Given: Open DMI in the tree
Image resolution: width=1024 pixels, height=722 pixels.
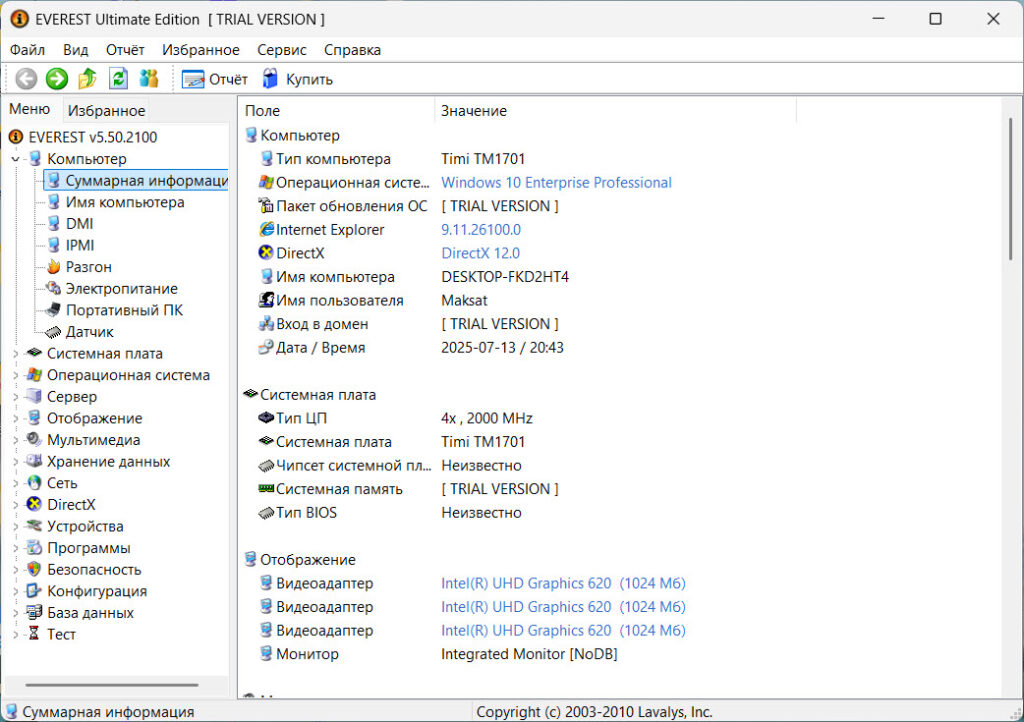Looking at the screenshot, I should [x=79, y=224].
